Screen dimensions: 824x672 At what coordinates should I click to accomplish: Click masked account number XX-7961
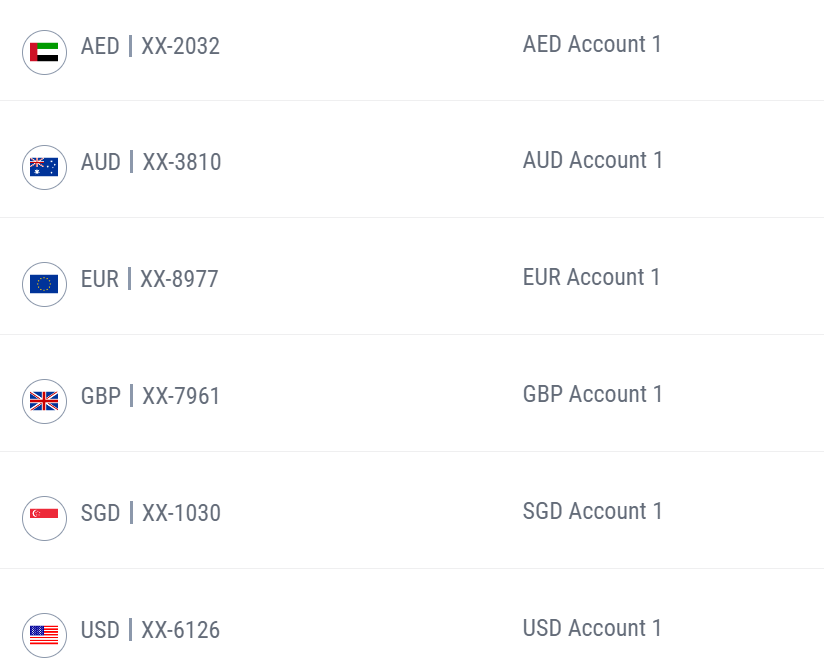pyautogui.click(x=181, y=396)
